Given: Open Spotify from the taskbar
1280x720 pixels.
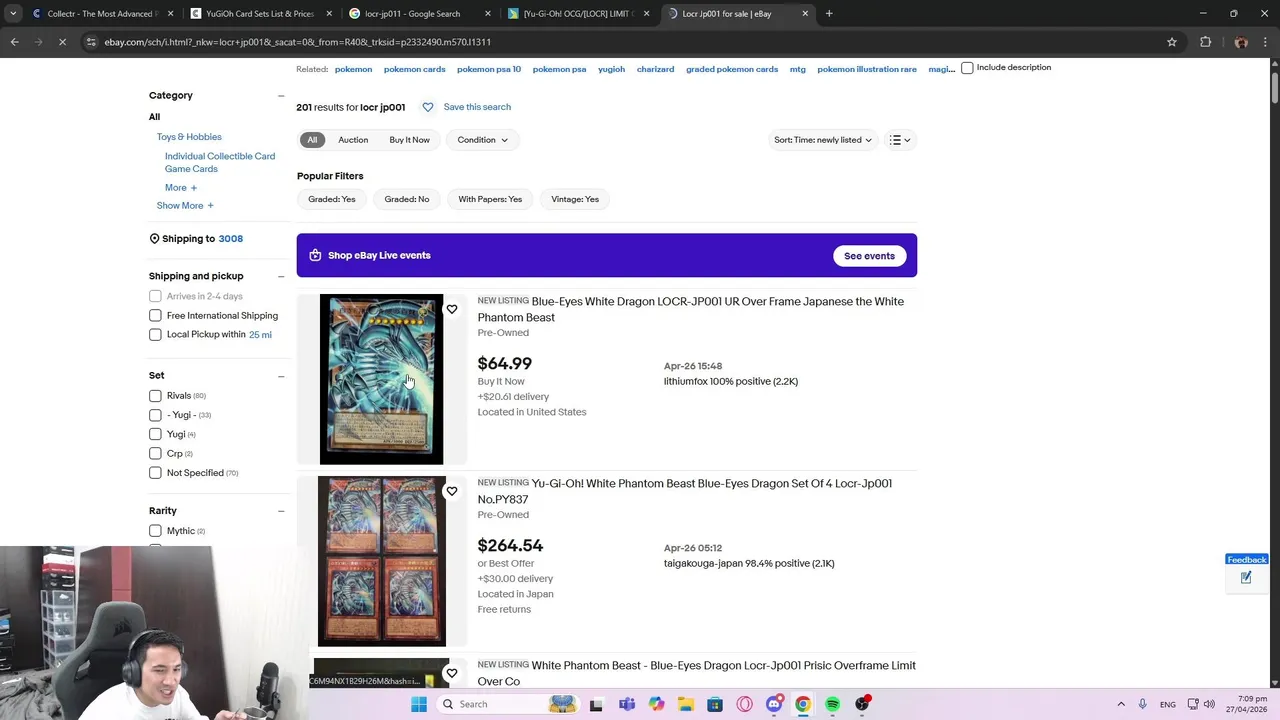Looking at the screenshot, I should (x=832, y=704).
